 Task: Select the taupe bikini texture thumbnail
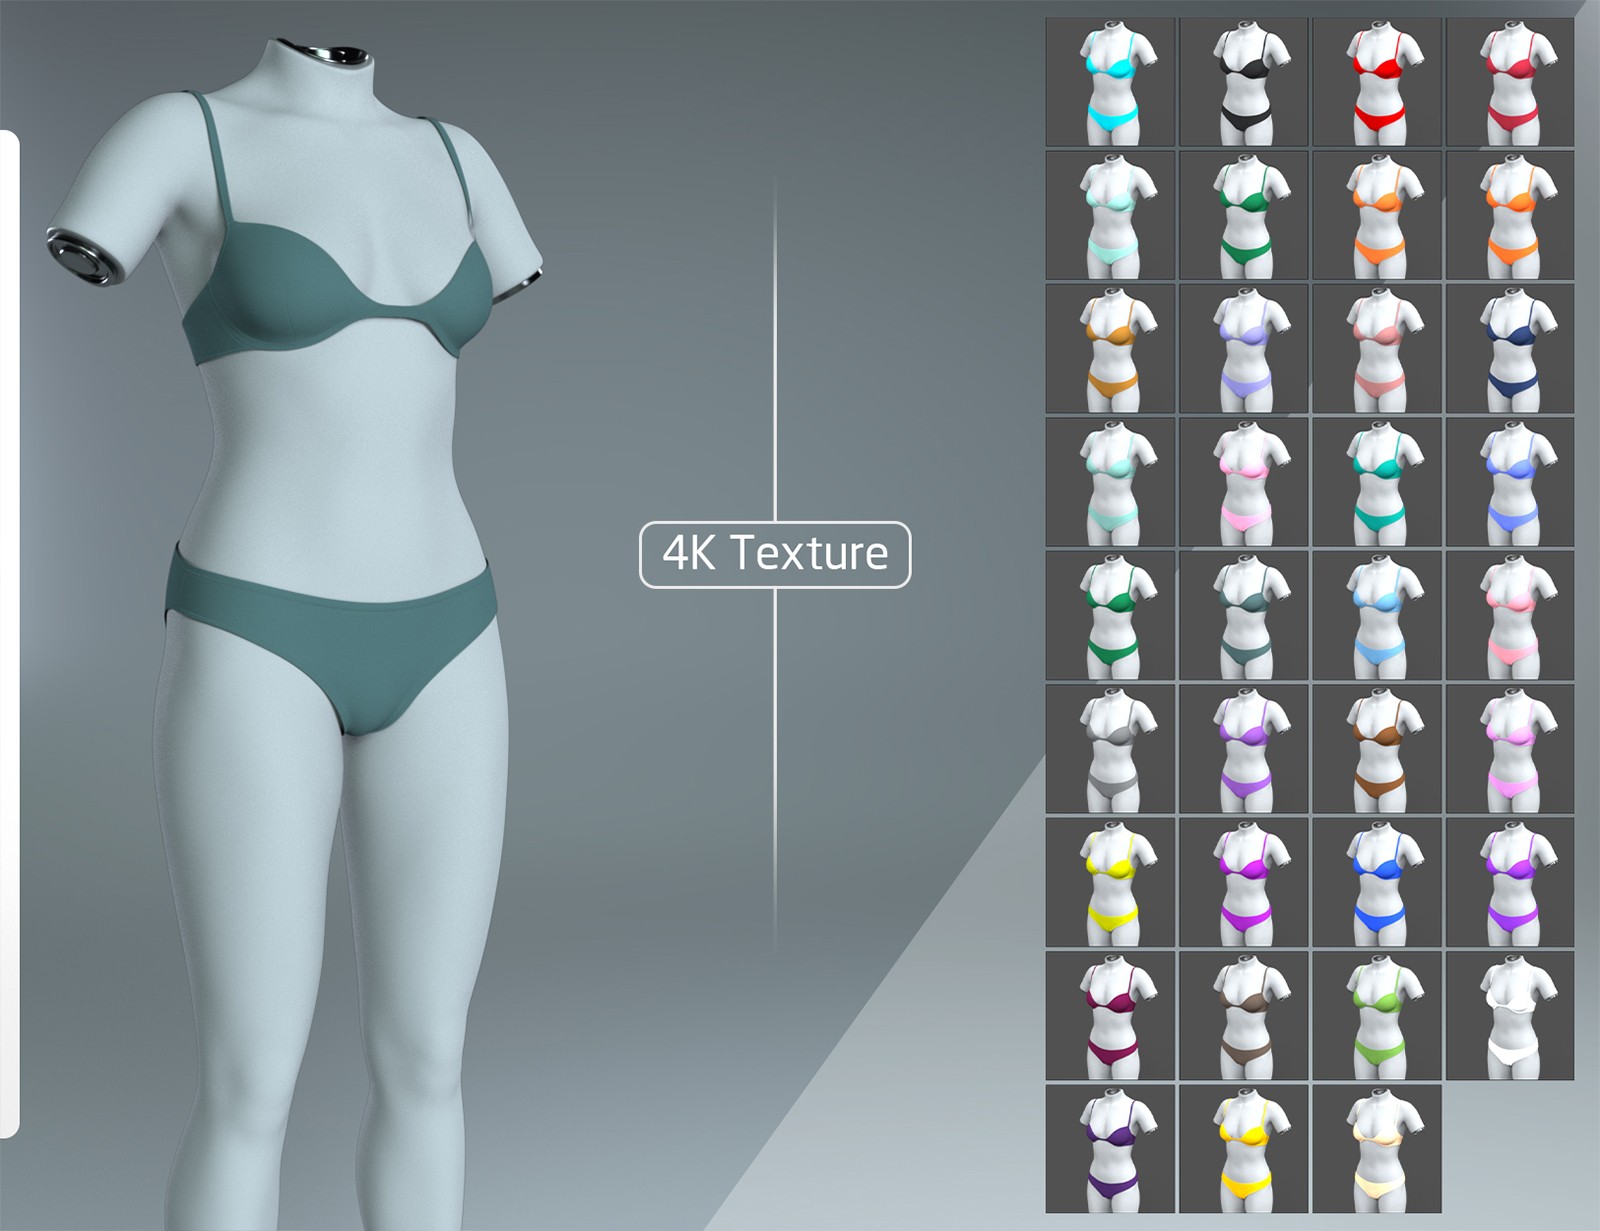click(1244, 1016)
